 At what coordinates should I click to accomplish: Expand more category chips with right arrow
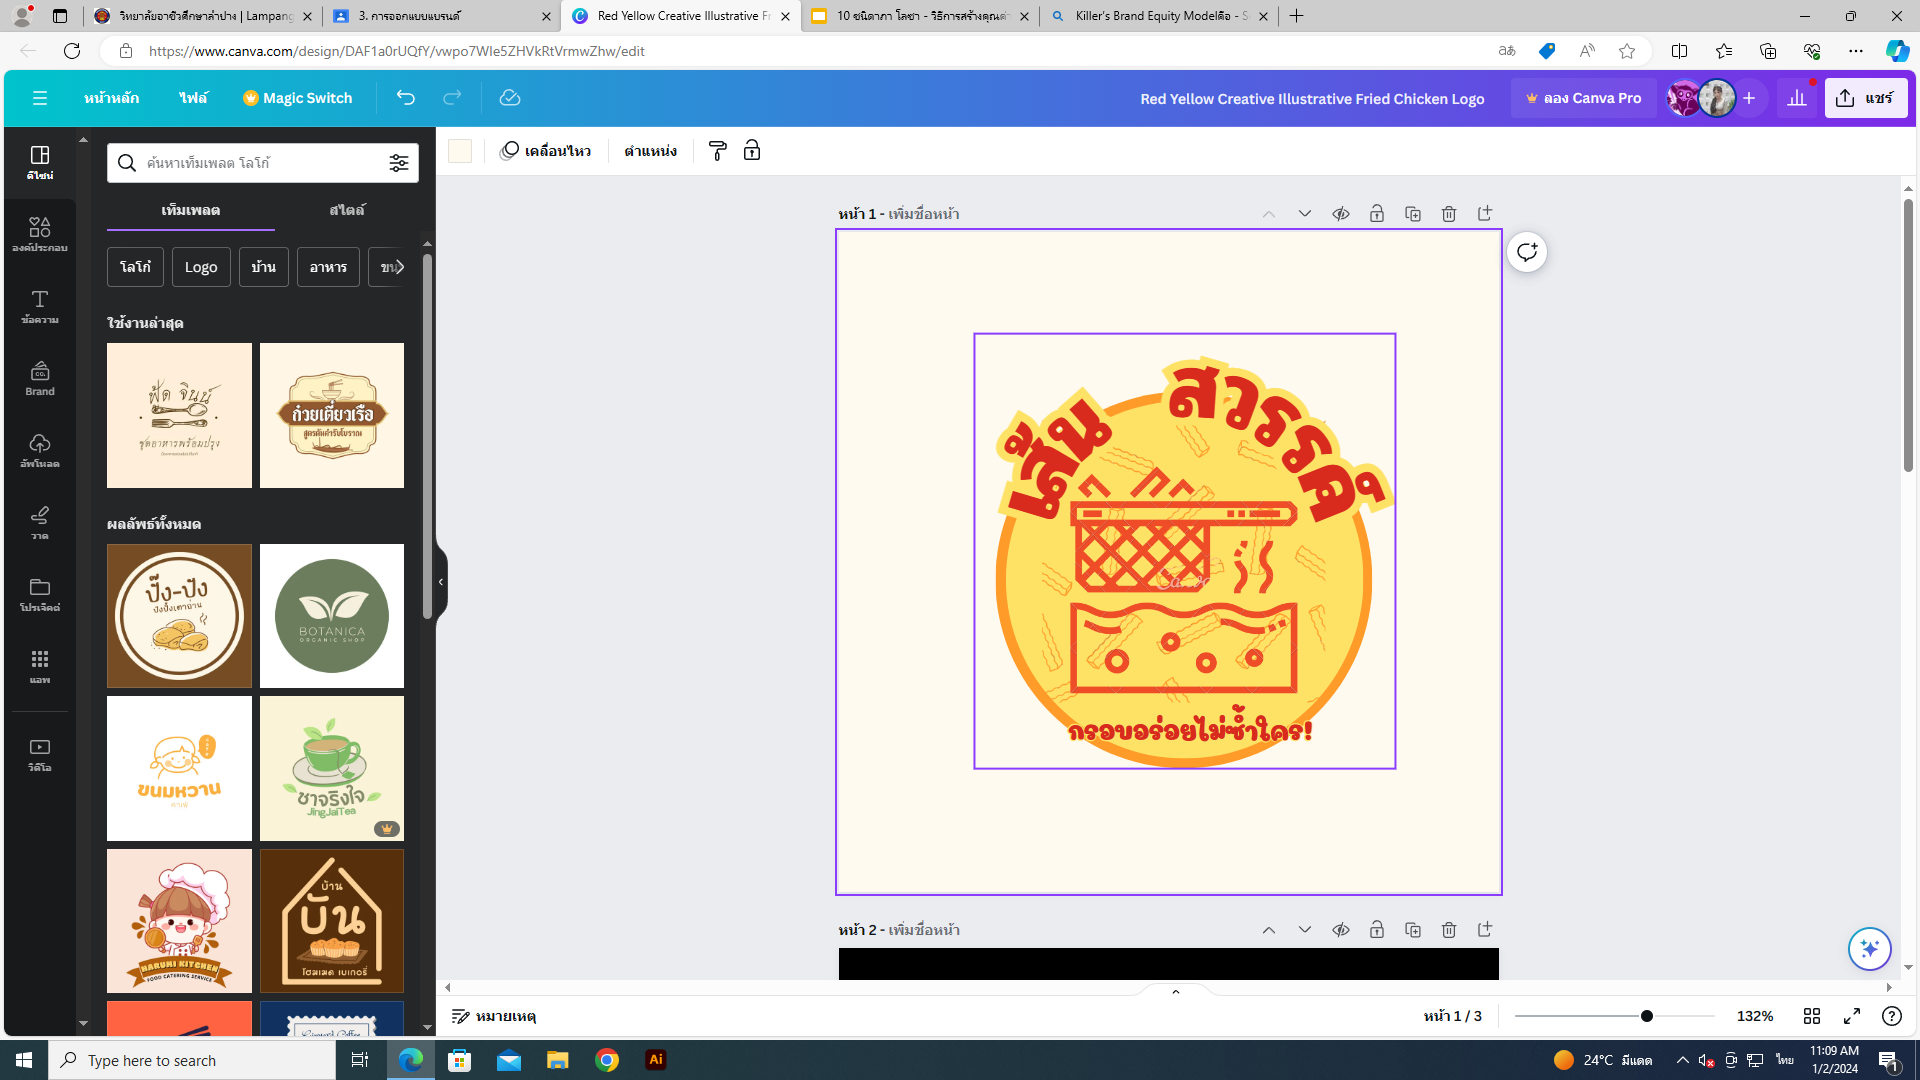pos(399,267)
